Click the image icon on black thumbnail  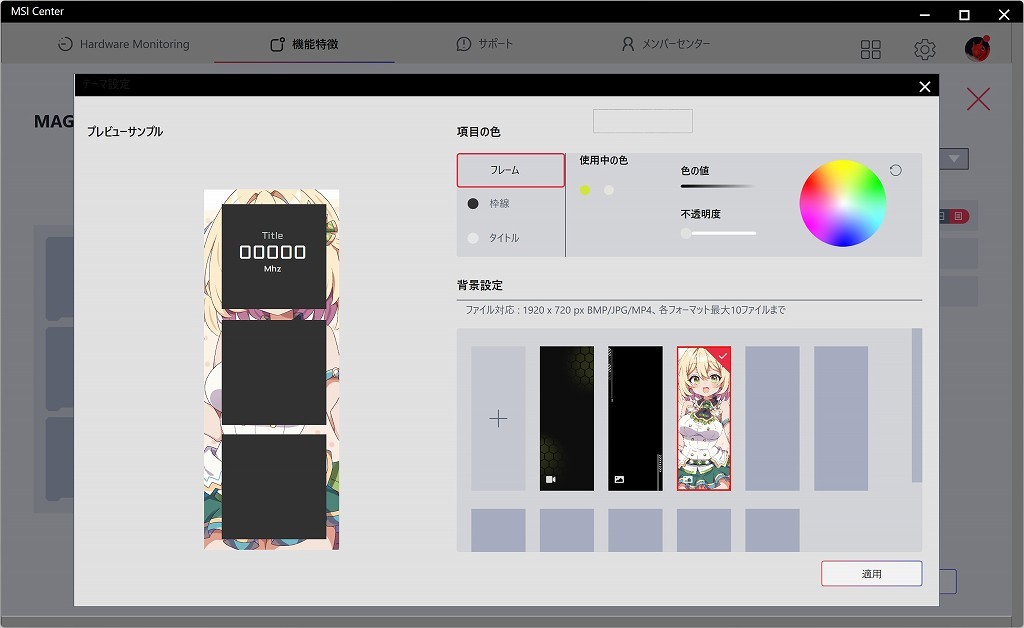[619, 480]
